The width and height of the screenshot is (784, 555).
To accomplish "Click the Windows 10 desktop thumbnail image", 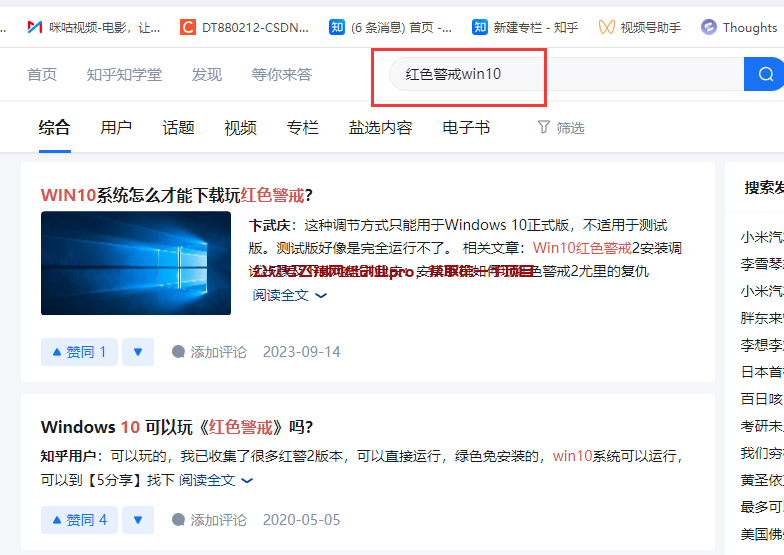I will [136, 263].
